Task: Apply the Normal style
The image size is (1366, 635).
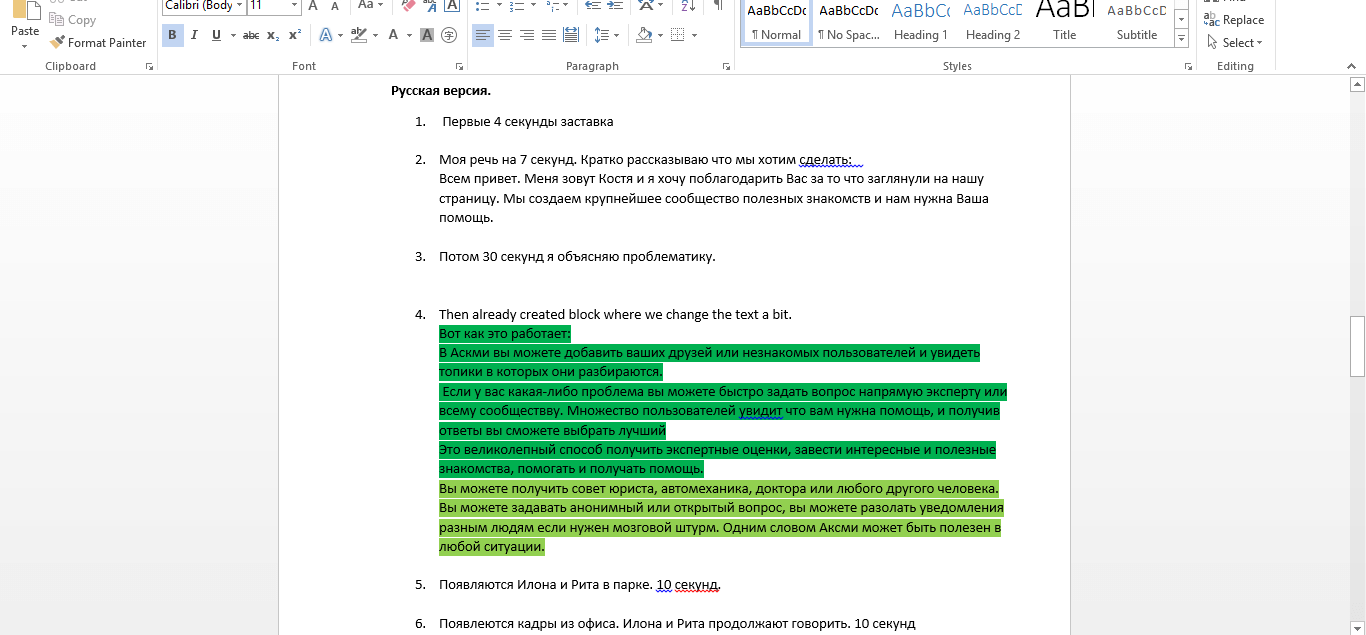Action: click(776, 22)
